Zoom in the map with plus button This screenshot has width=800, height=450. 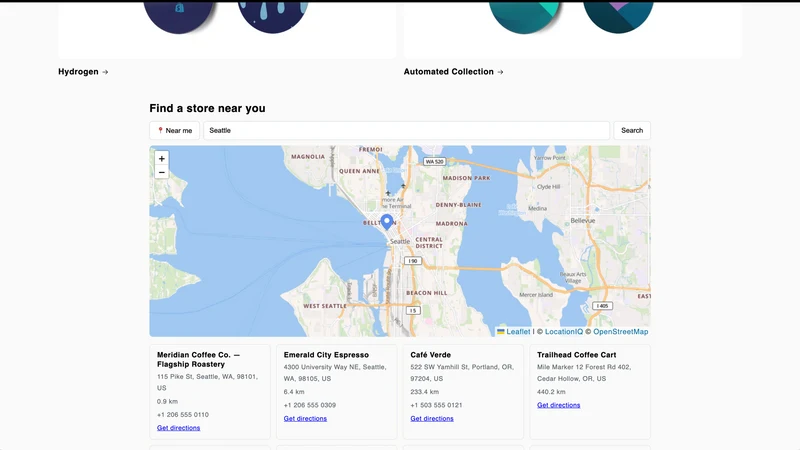(x=162, y=159)
